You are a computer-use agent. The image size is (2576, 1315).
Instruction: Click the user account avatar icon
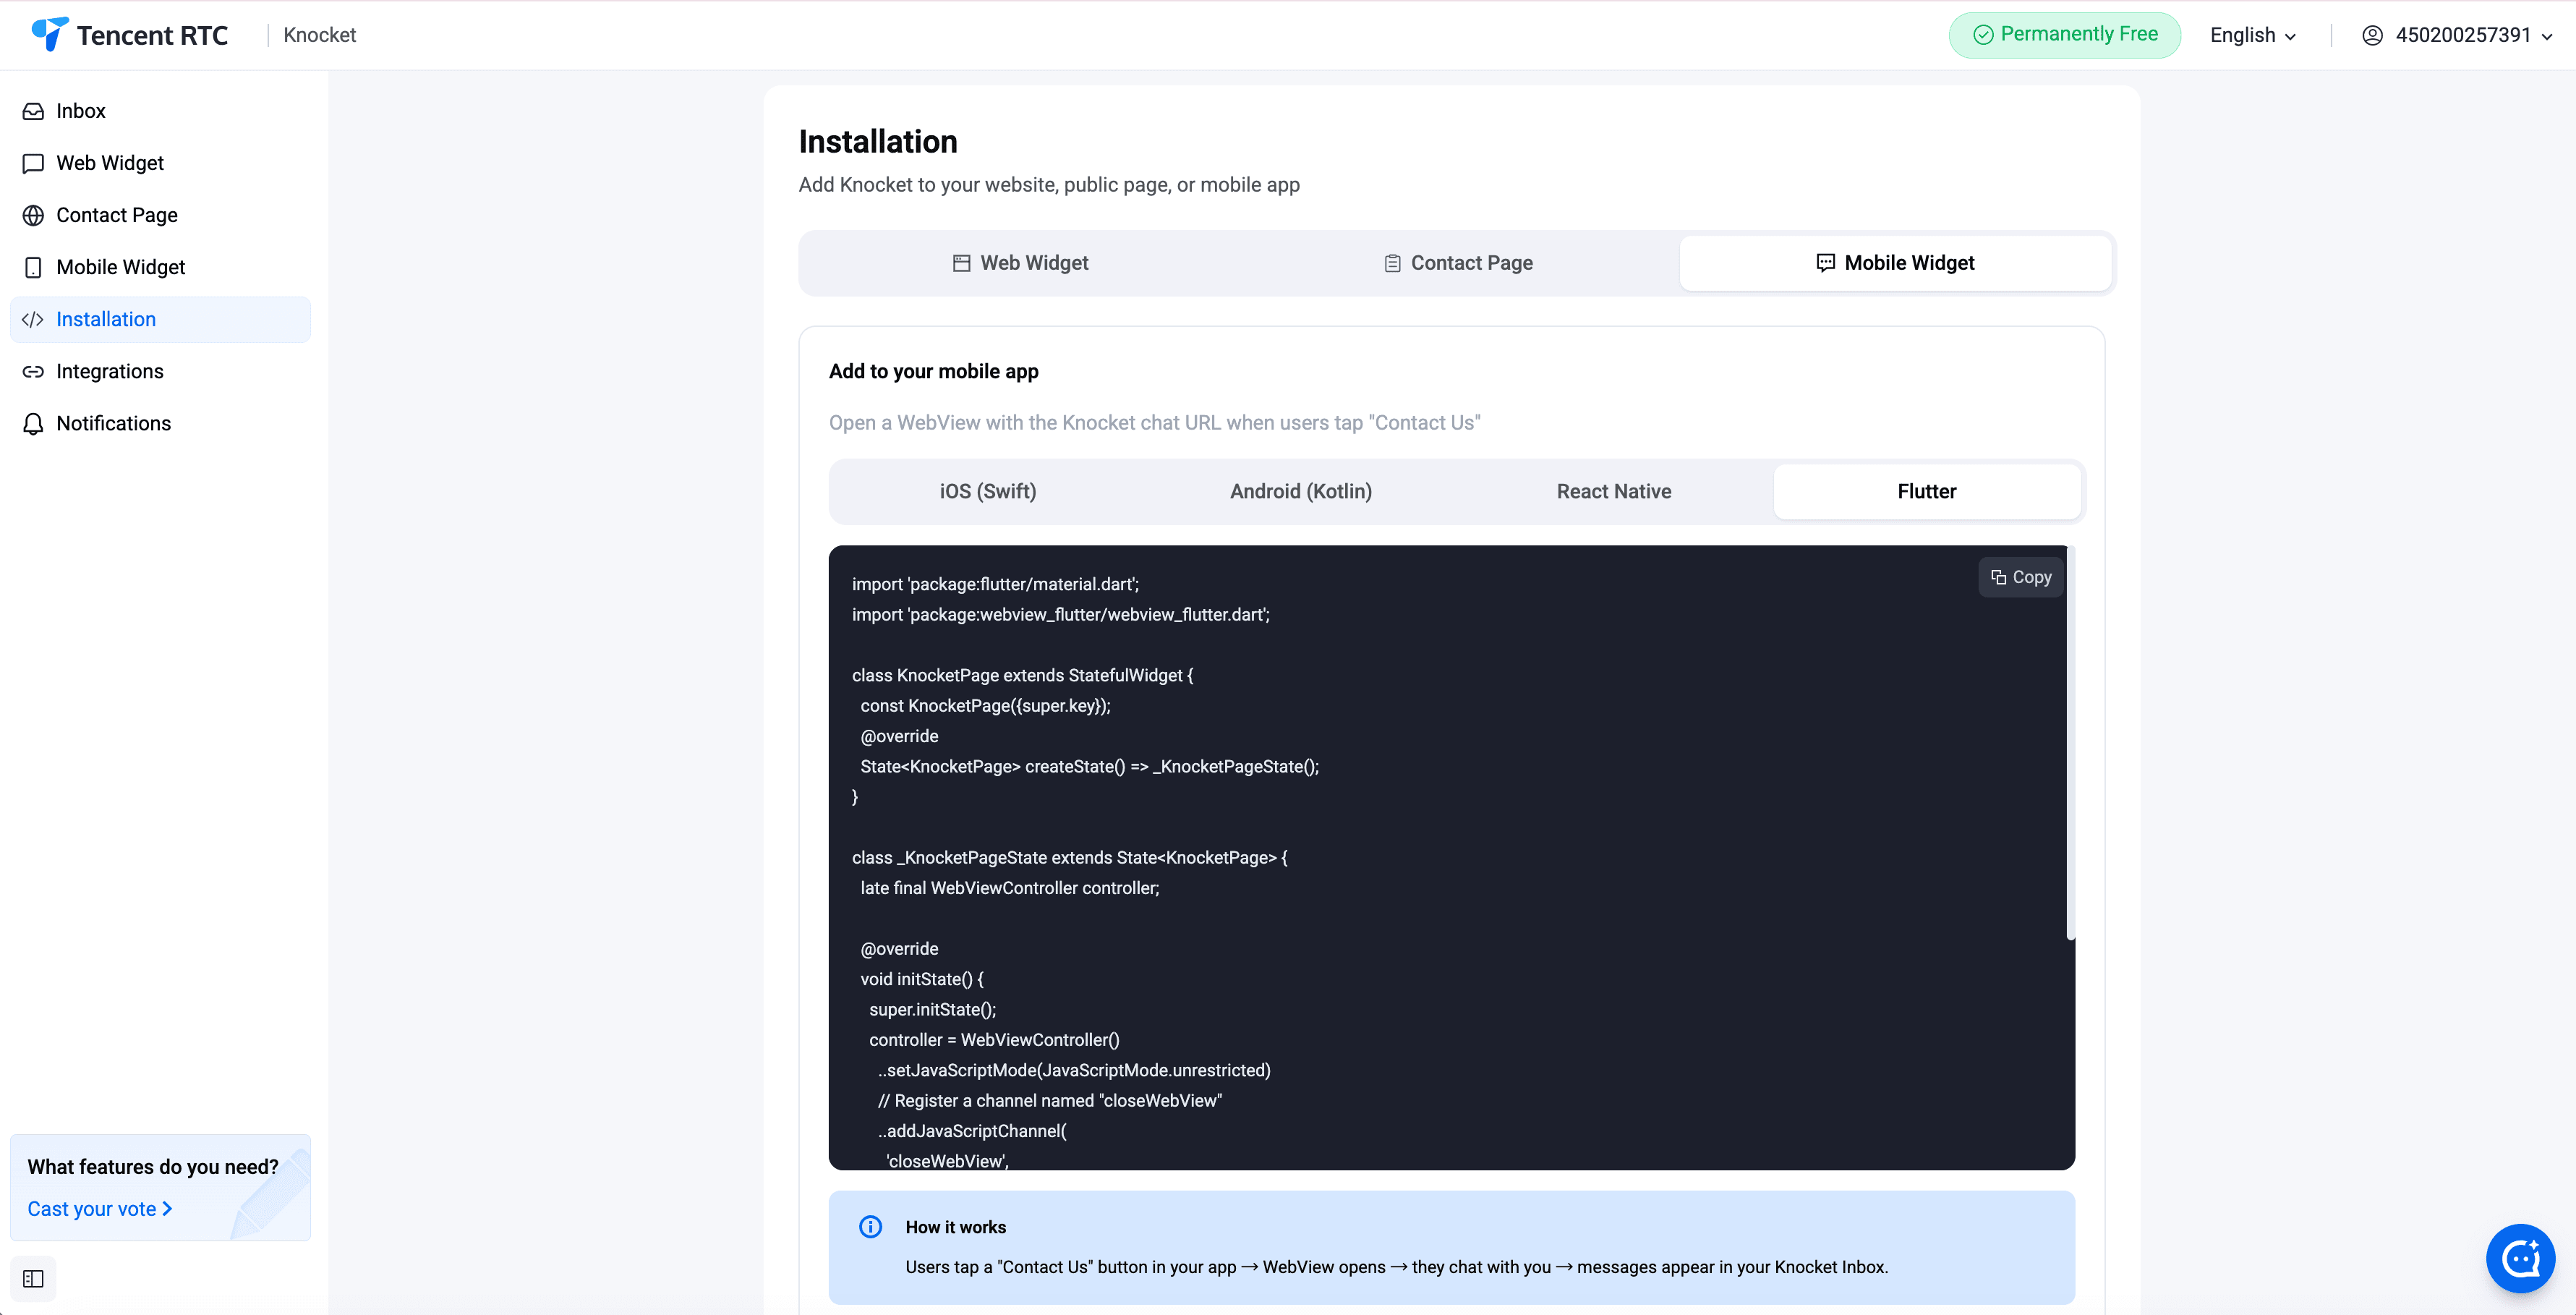pos(2372,35)
